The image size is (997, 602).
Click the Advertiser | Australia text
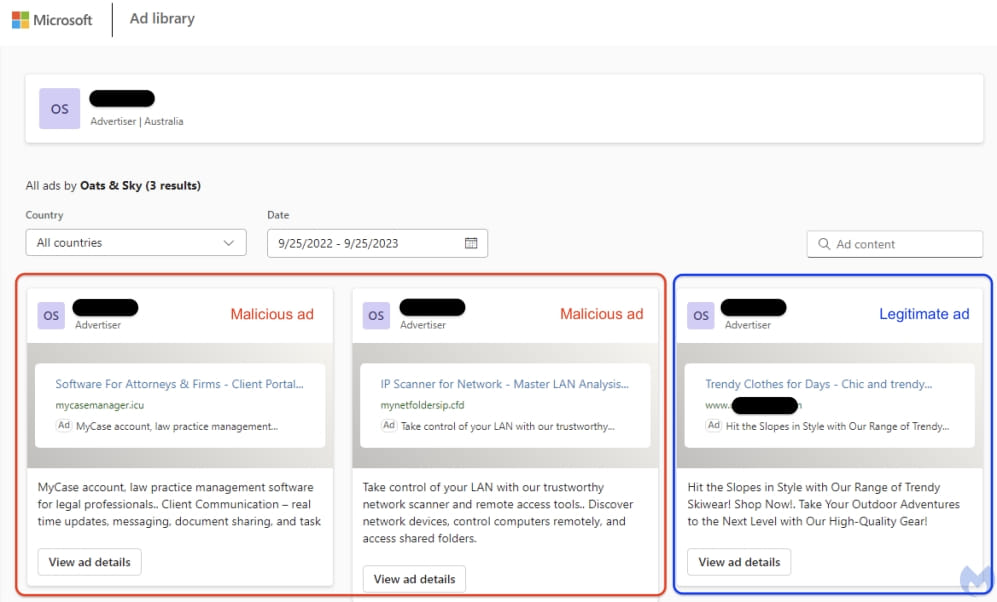point(137,121)
